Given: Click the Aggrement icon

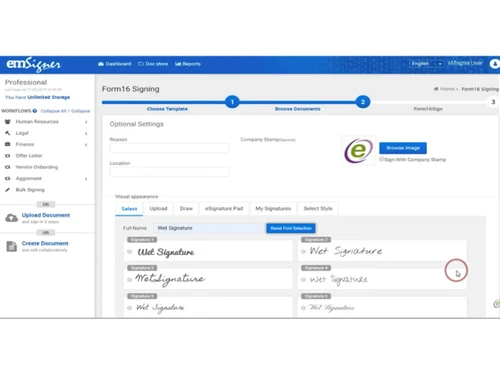Looking at the screenshot, I should pos(8,178).
